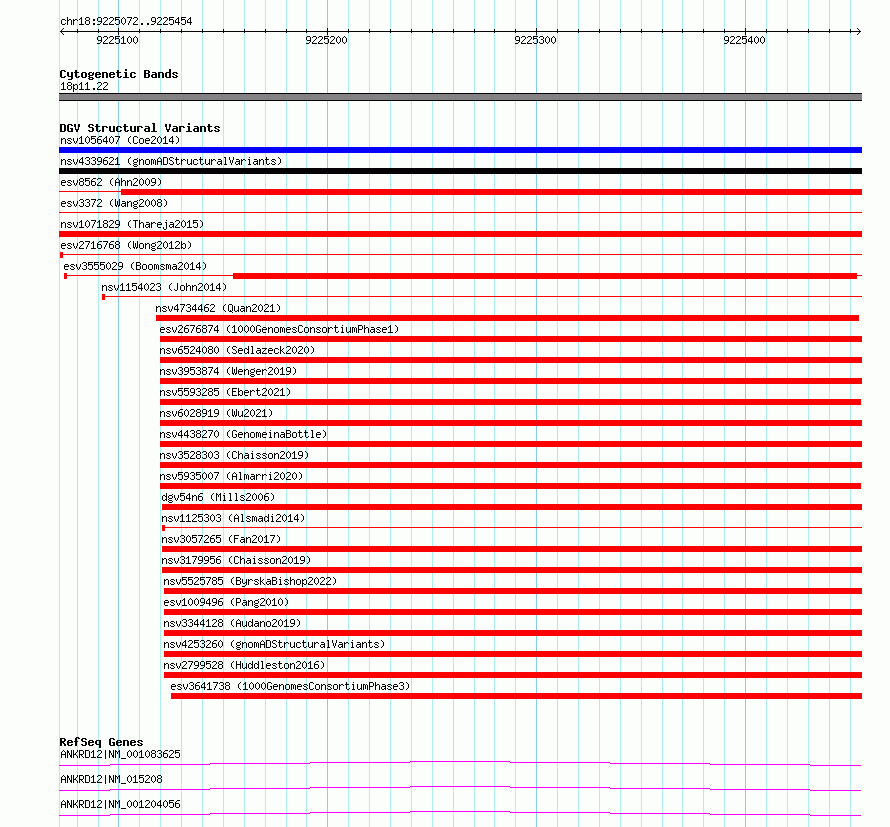Open variant nsv3057265 (Fan2017)
The height and width of the screenshot is (827, 890).
pyautogui.click(x=221, y=539)
